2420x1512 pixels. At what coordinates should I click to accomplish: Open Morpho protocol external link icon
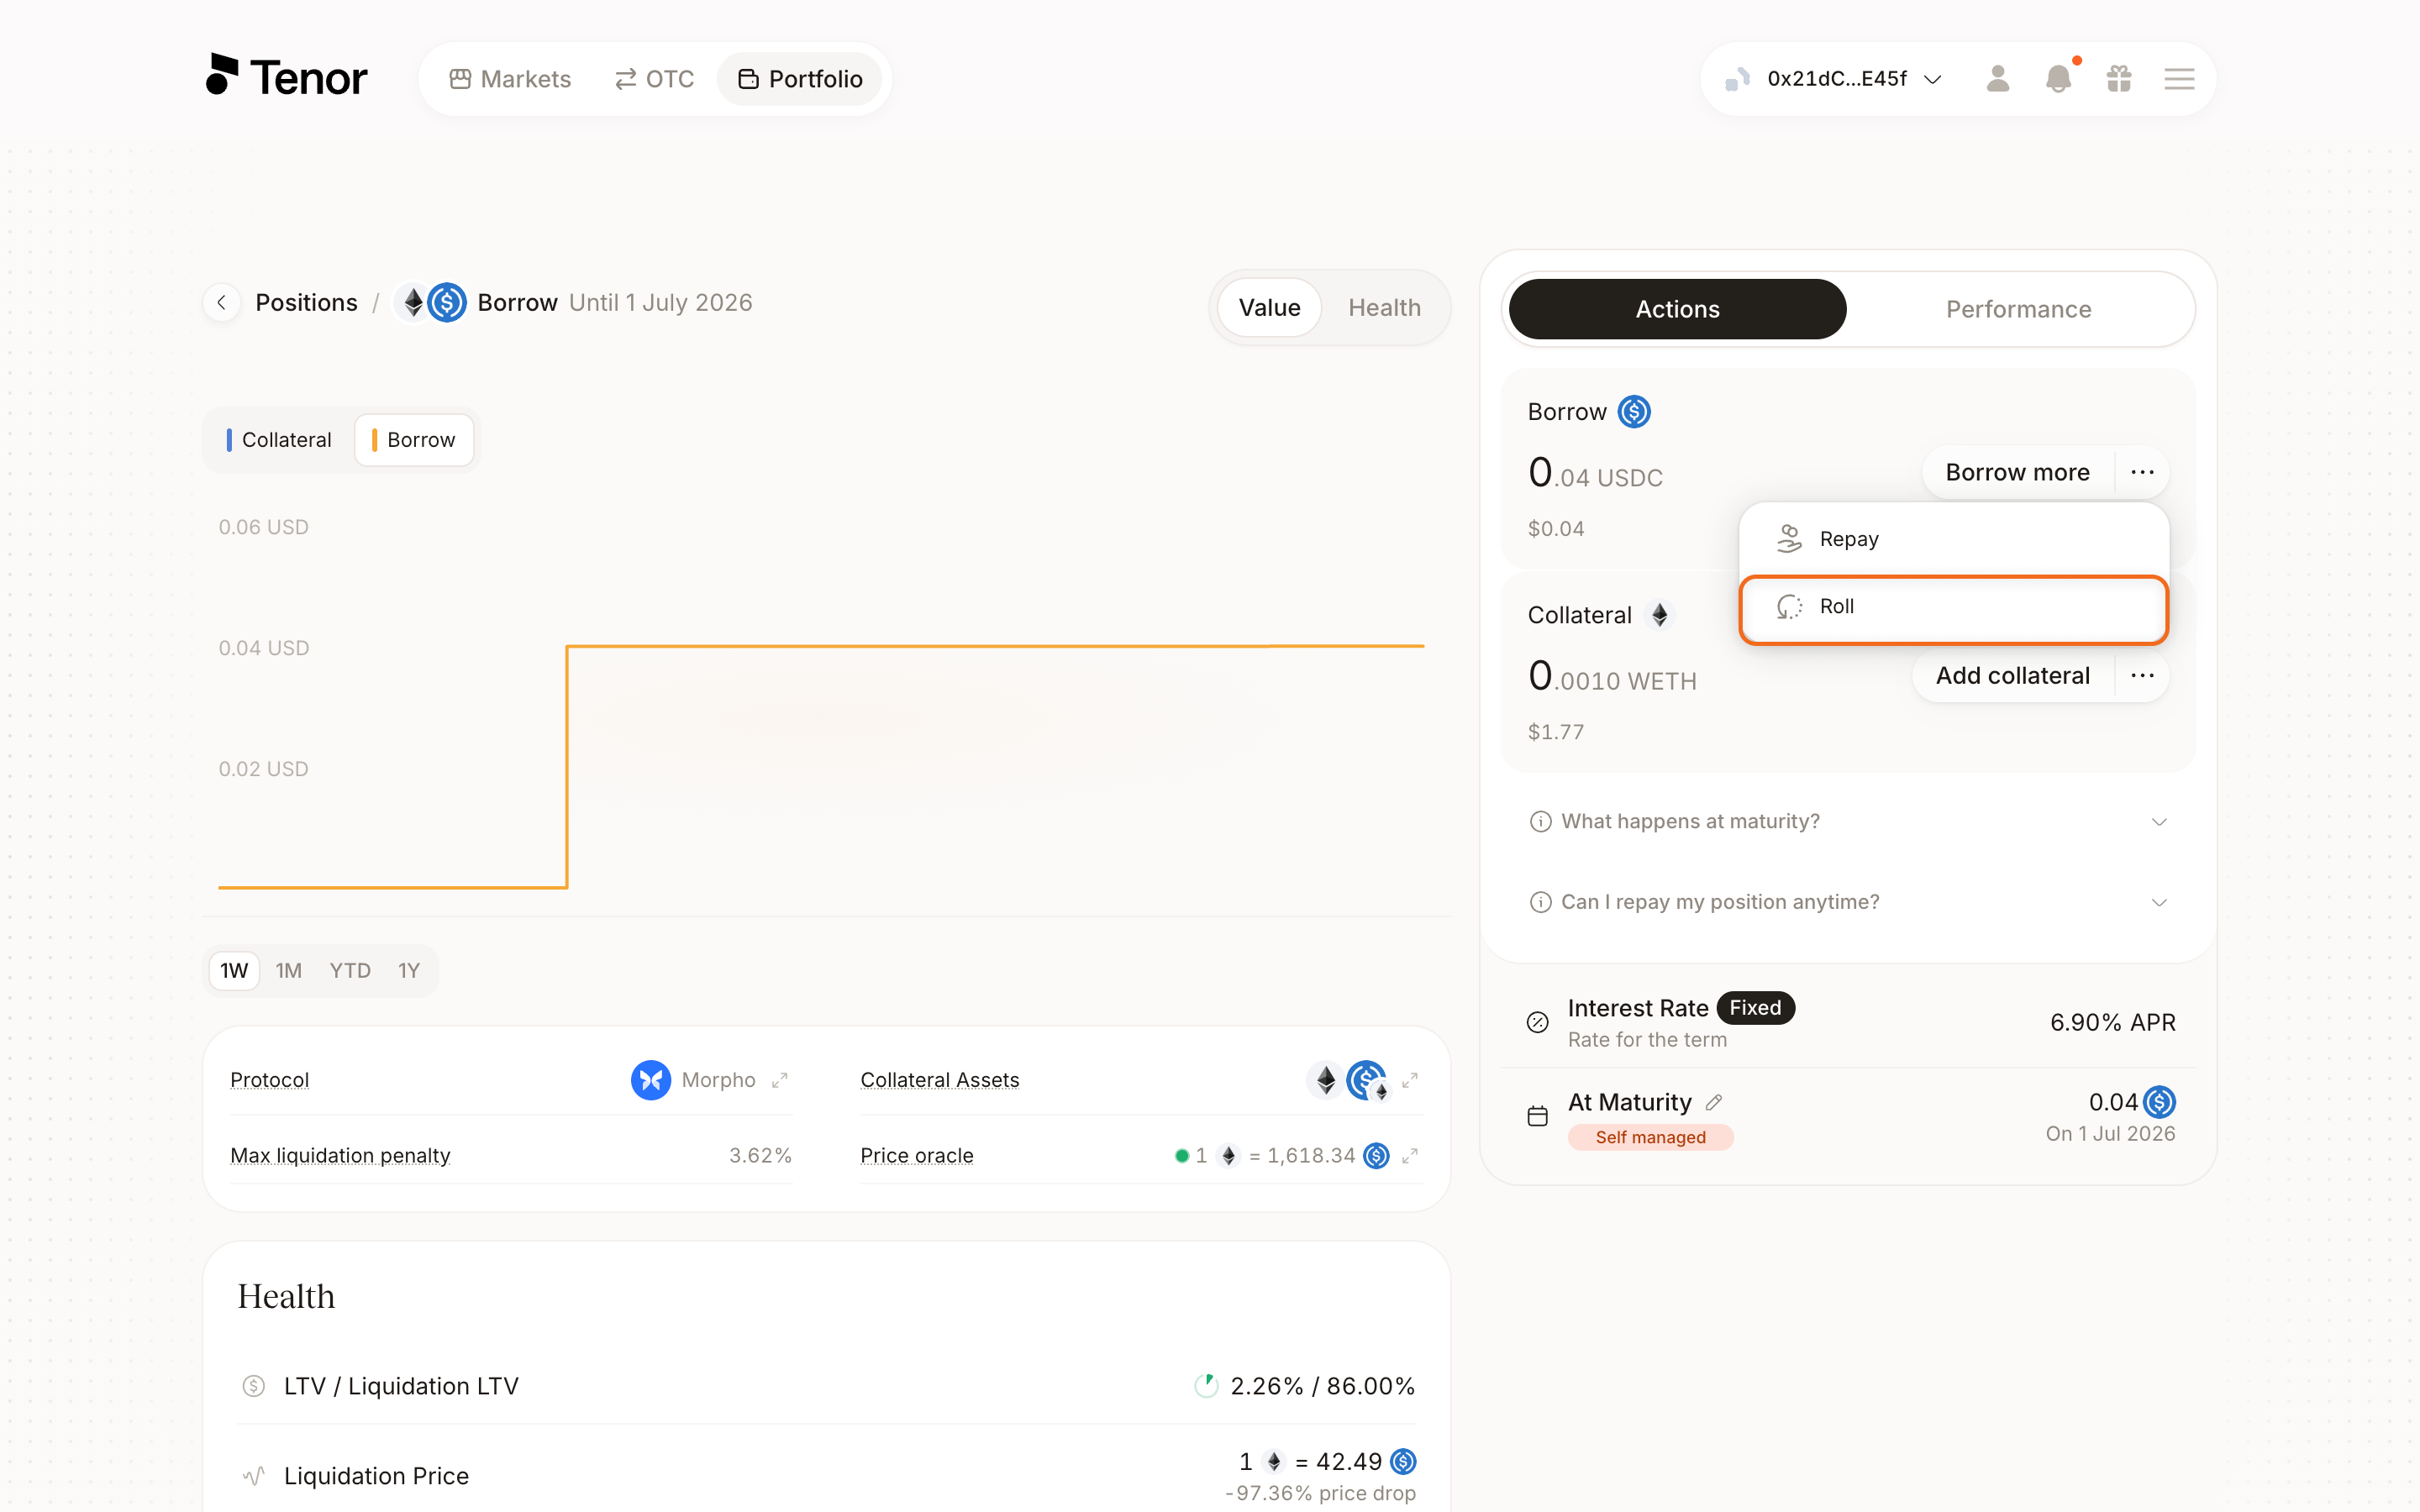coord(780,1080)
